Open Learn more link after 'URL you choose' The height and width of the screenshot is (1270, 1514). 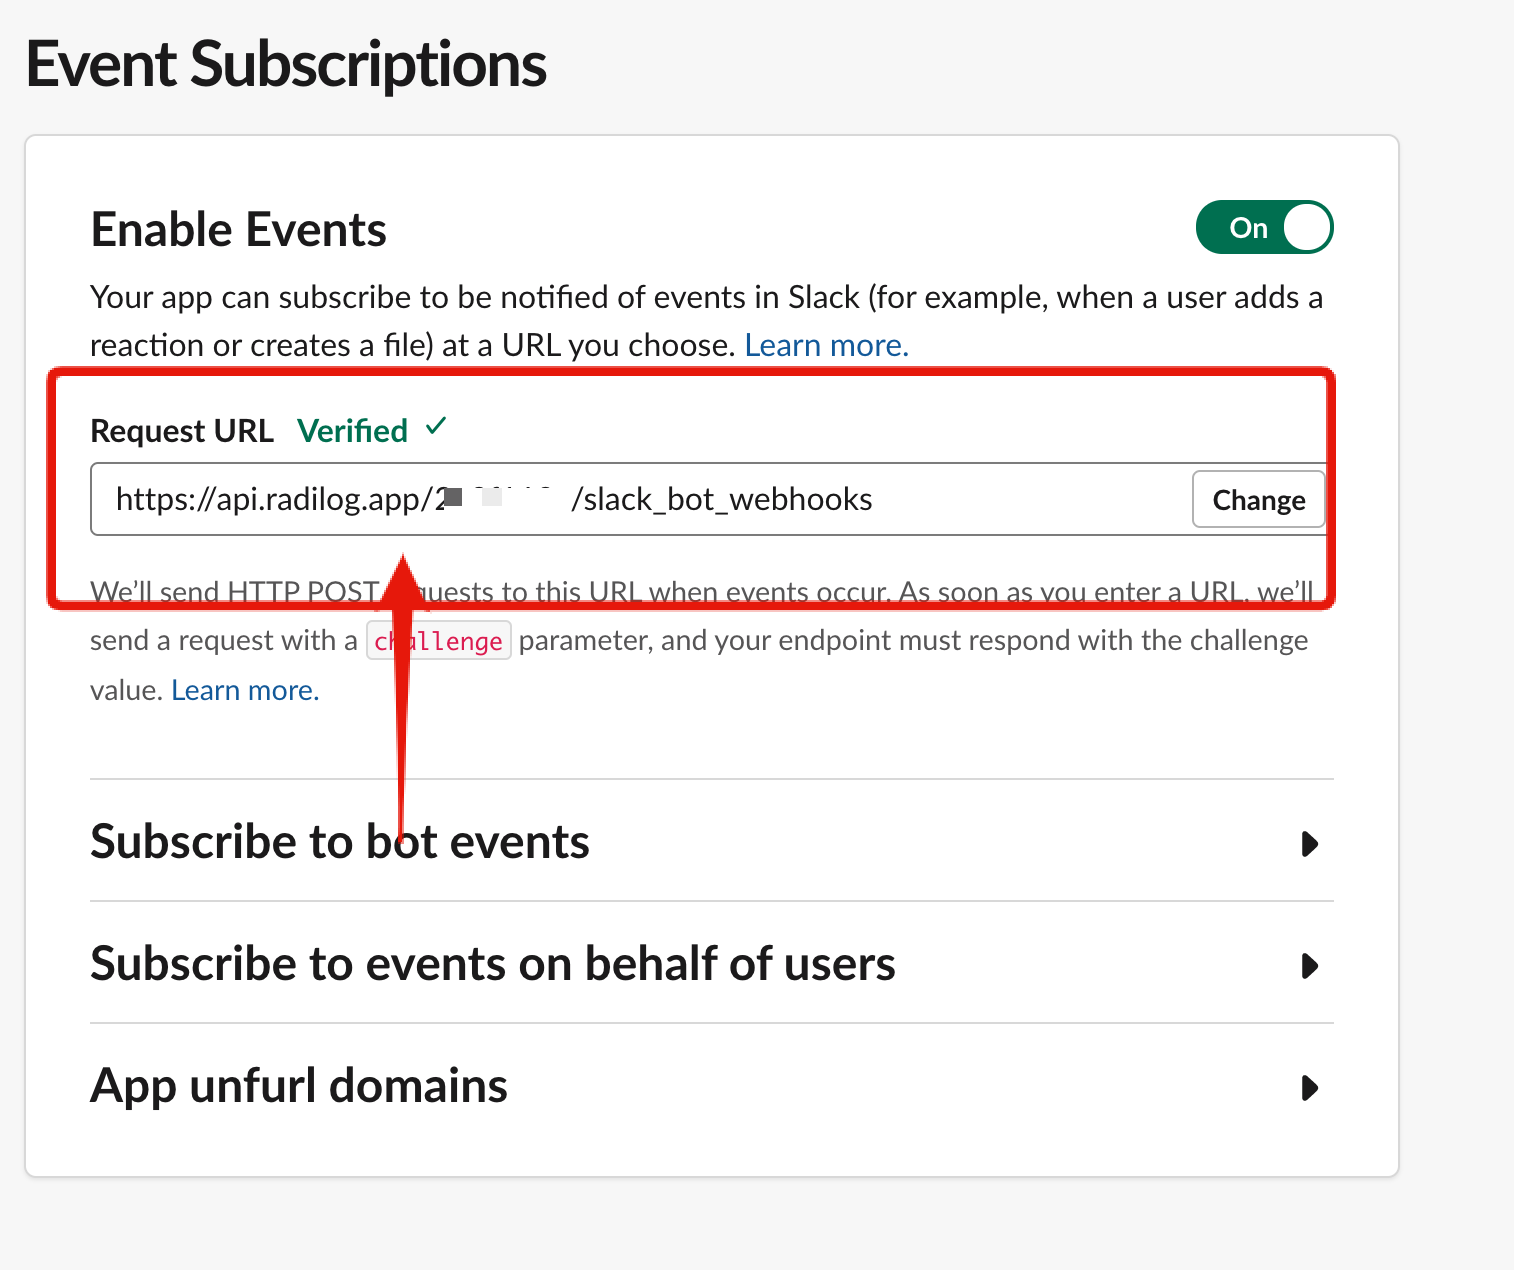point(826,345)
